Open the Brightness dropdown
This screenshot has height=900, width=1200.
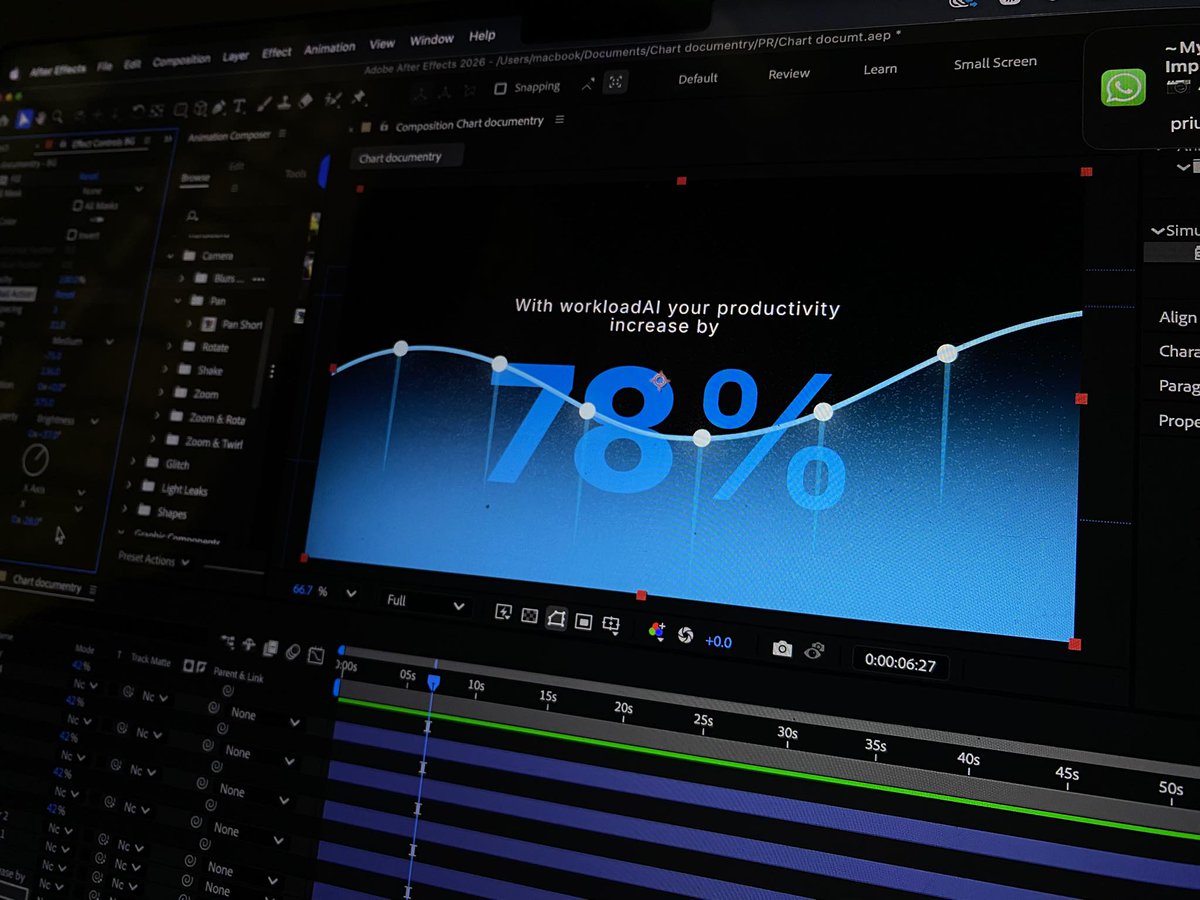(x=67, y=420)
